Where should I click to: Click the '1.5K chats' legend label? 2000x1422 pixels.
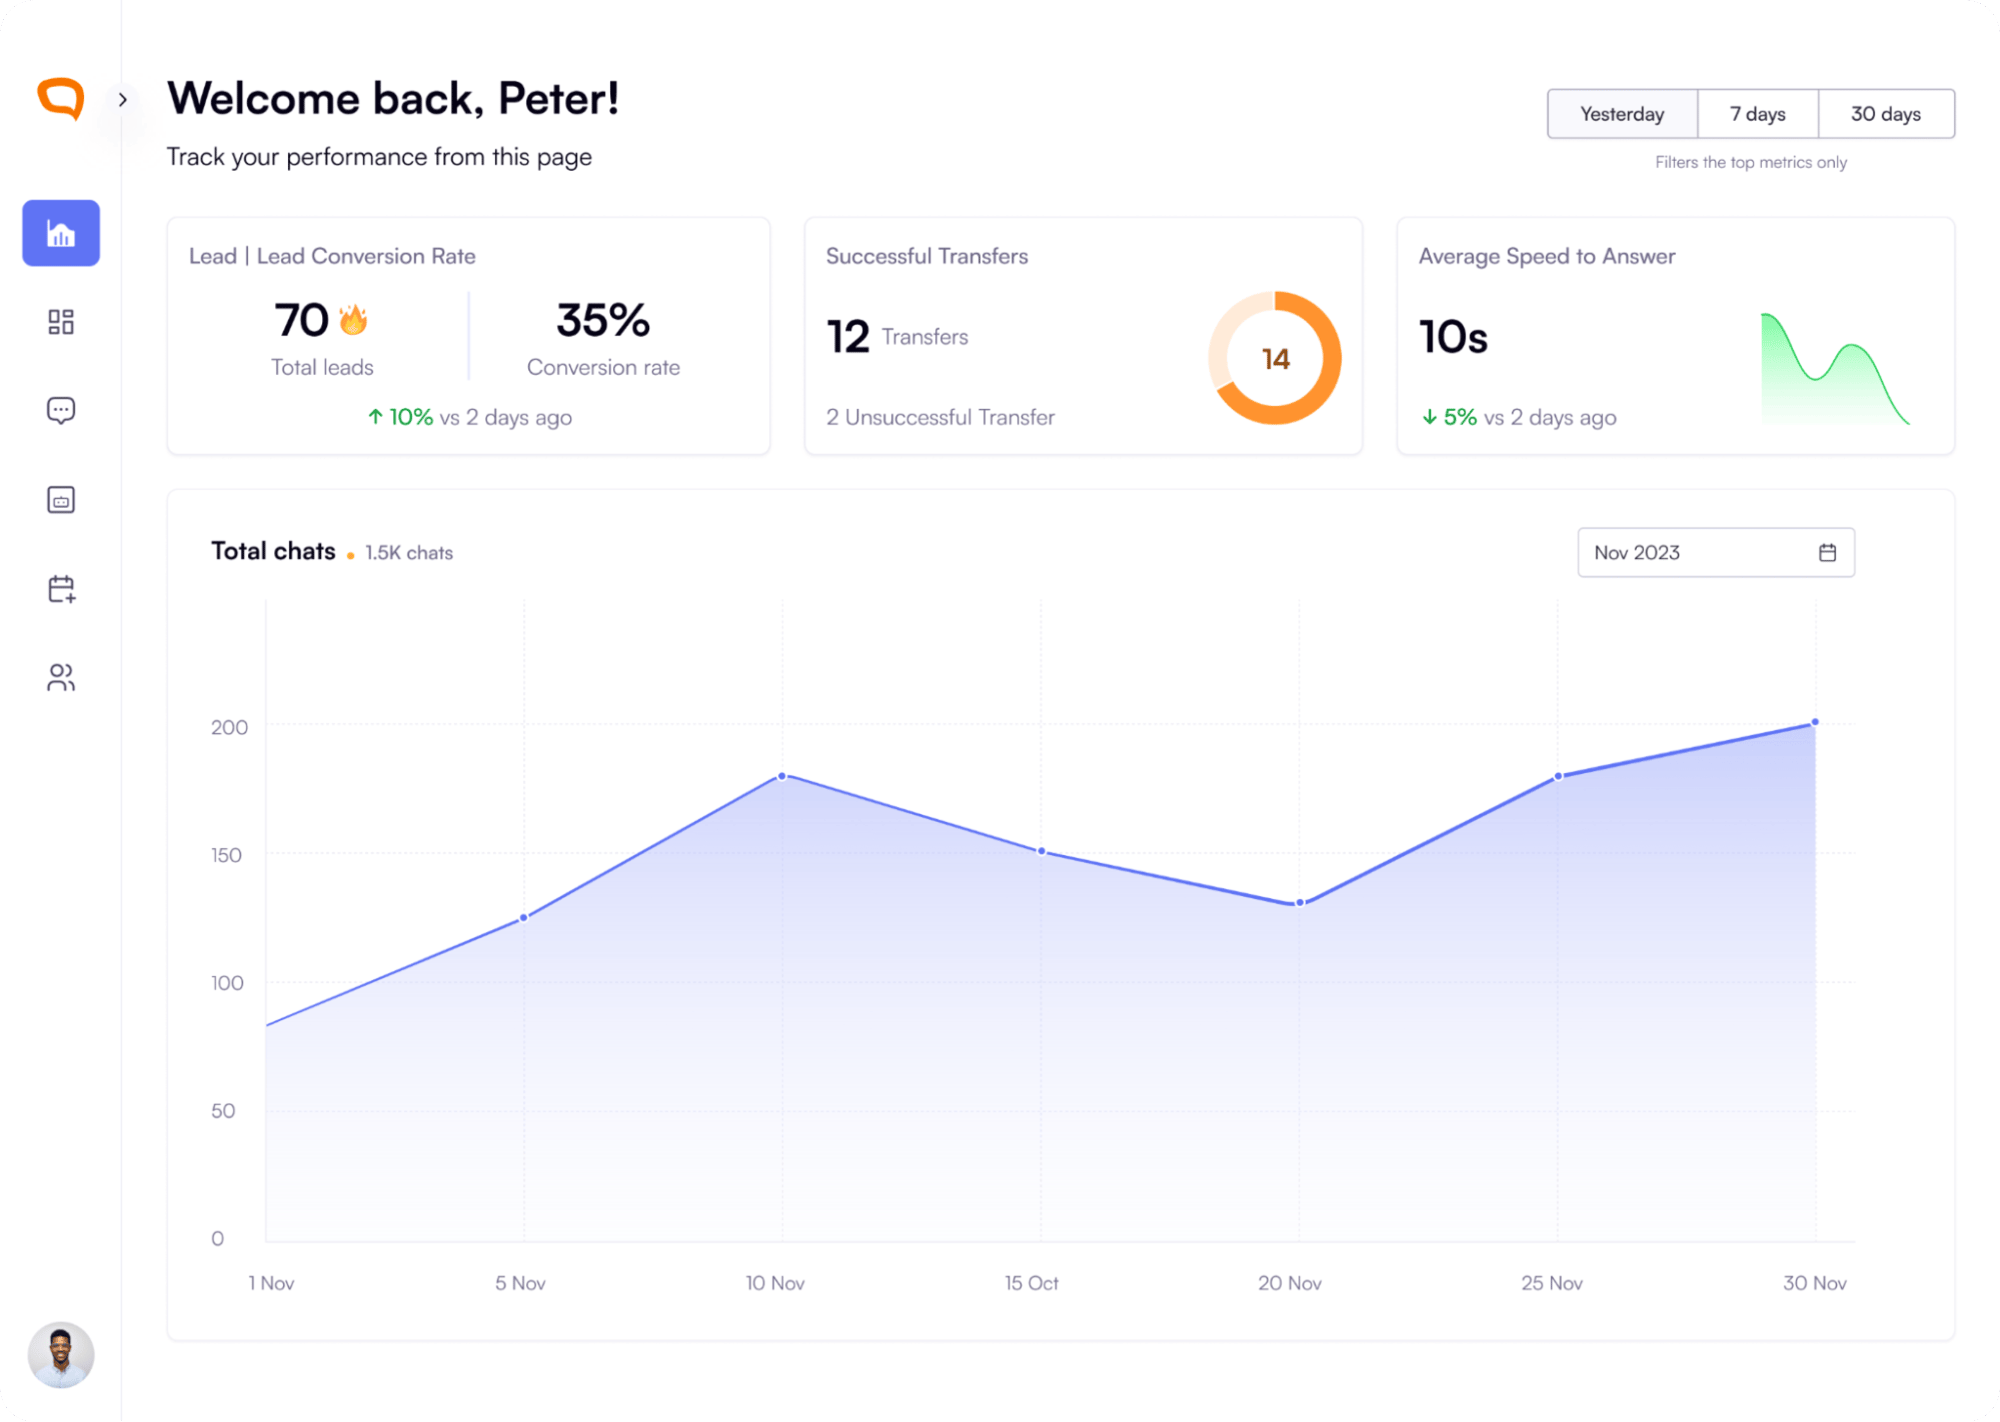[409, 553]
